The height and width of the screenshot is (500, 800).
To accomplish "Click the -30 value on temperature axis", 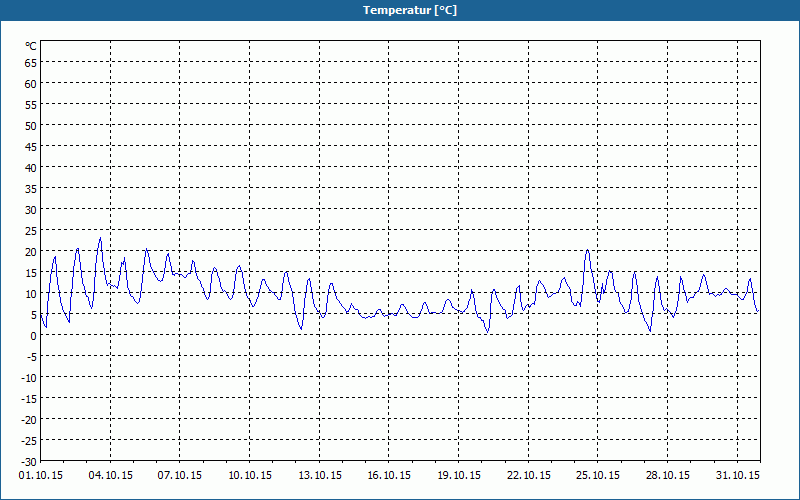I will [x=29, y=462].
